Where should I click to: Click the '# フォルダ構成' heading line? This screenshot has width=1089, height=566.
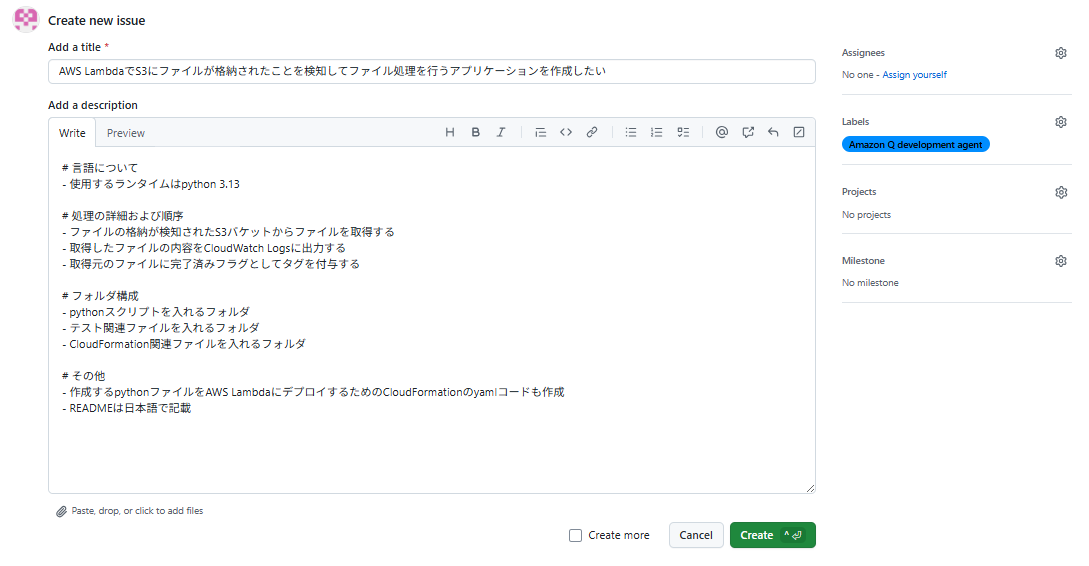click(x=100, y=296)
